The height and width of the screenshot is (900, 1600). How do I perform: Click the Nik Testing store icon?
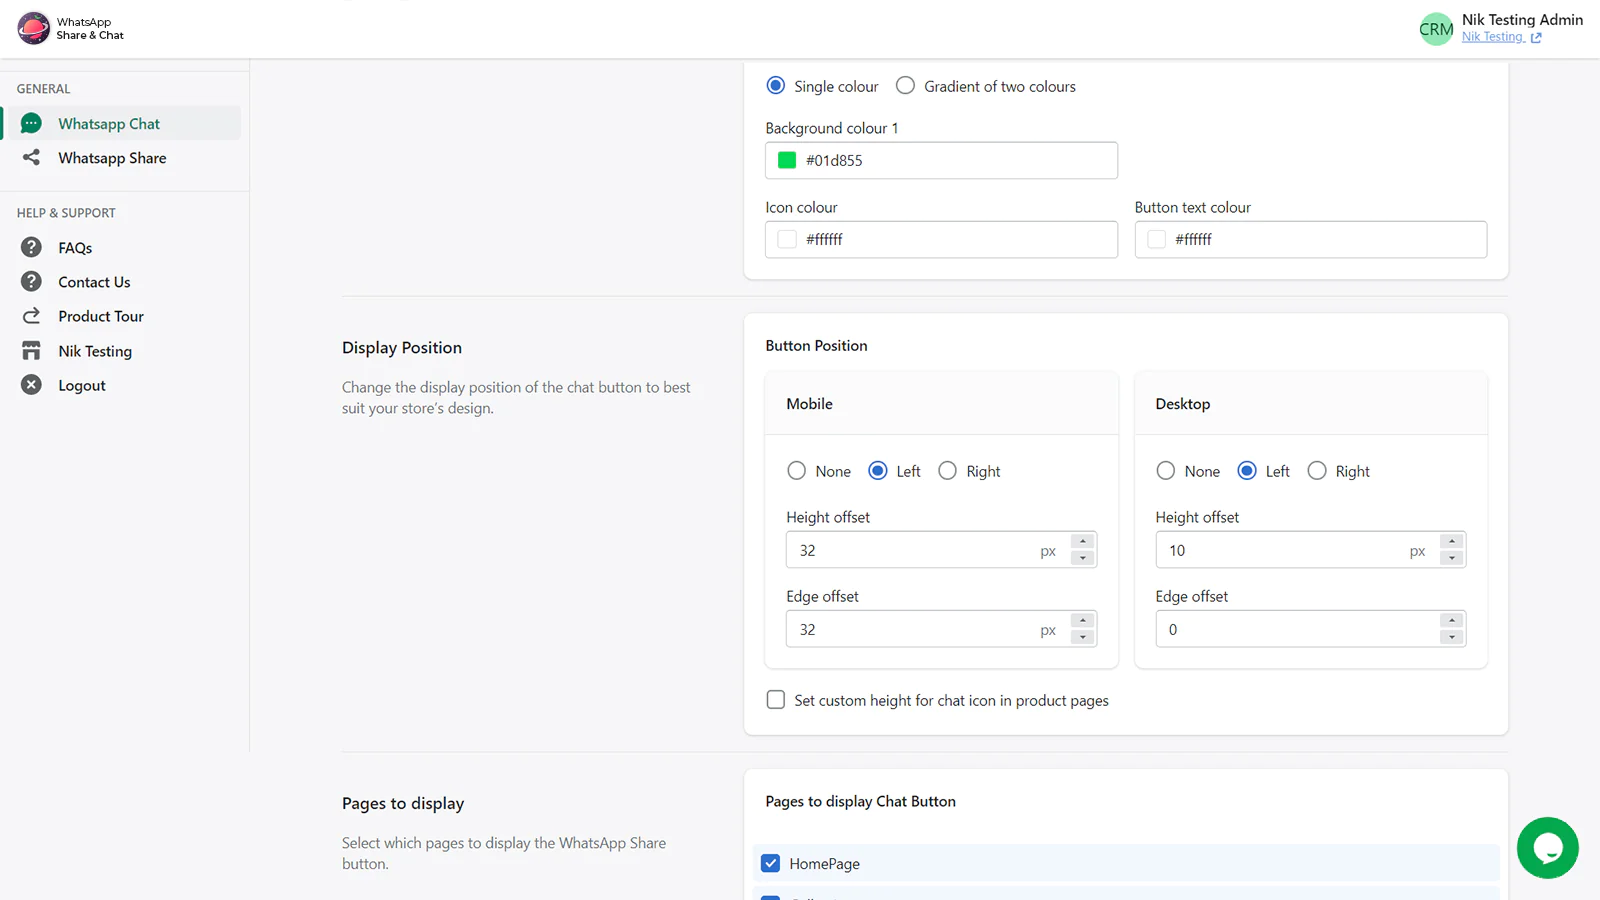point(32,351)
